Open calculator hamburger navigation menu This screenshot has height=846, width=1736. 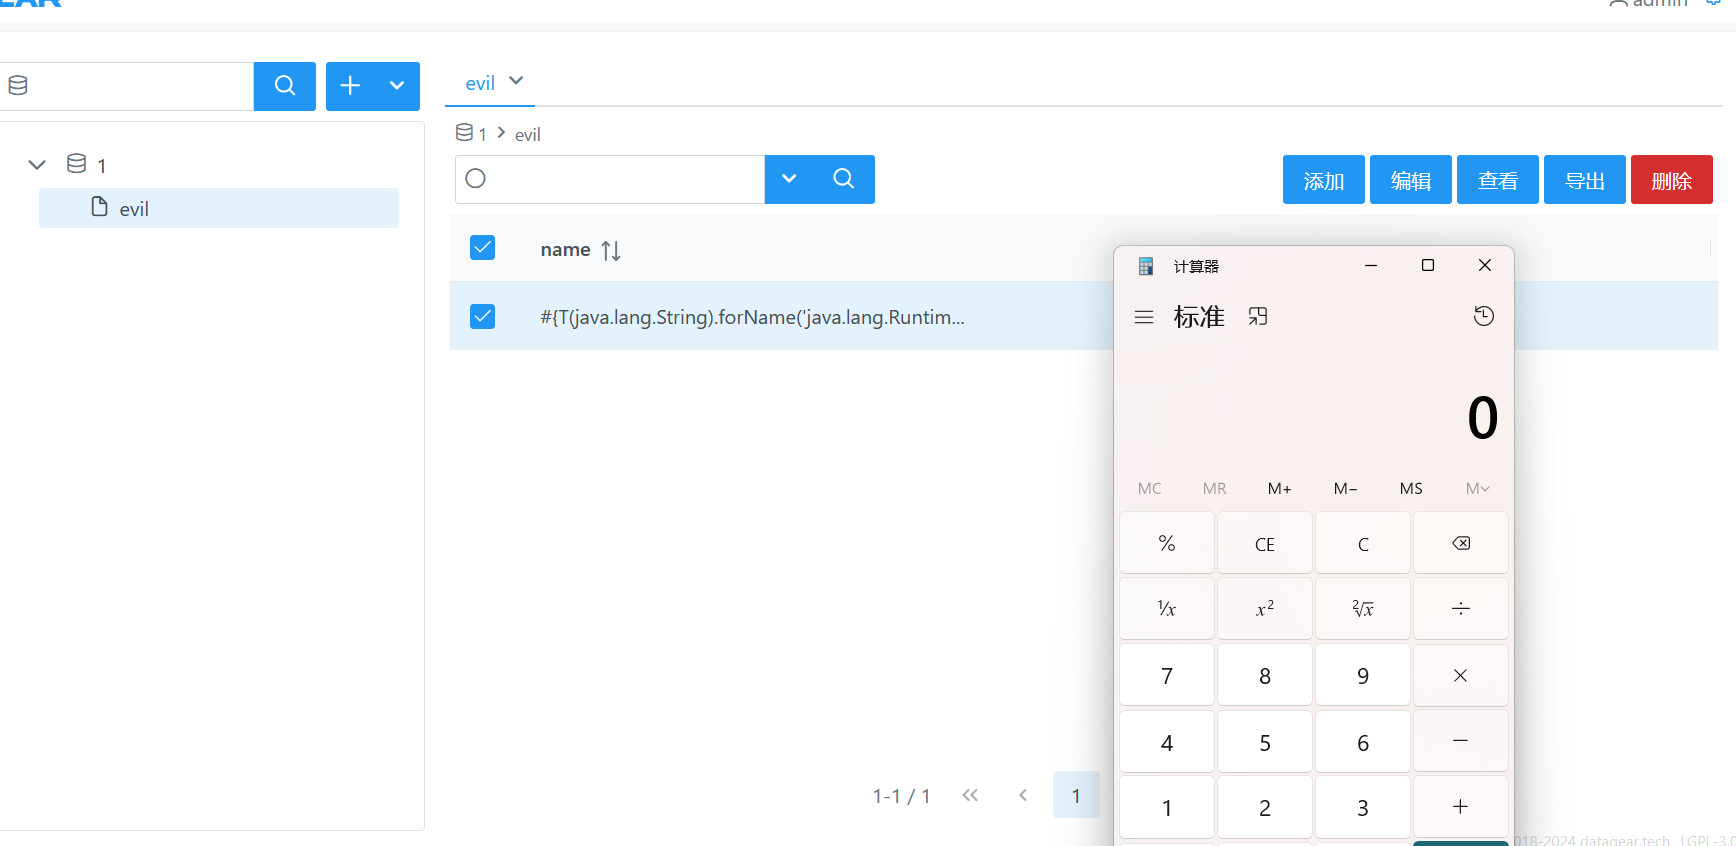pos(1144,317)
